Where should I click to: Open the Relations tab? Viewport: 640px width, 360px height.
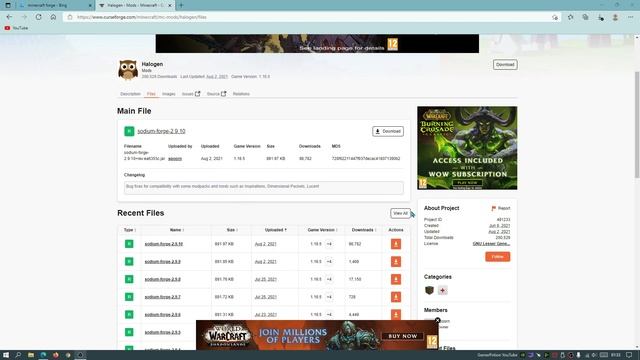click(241, 94)
